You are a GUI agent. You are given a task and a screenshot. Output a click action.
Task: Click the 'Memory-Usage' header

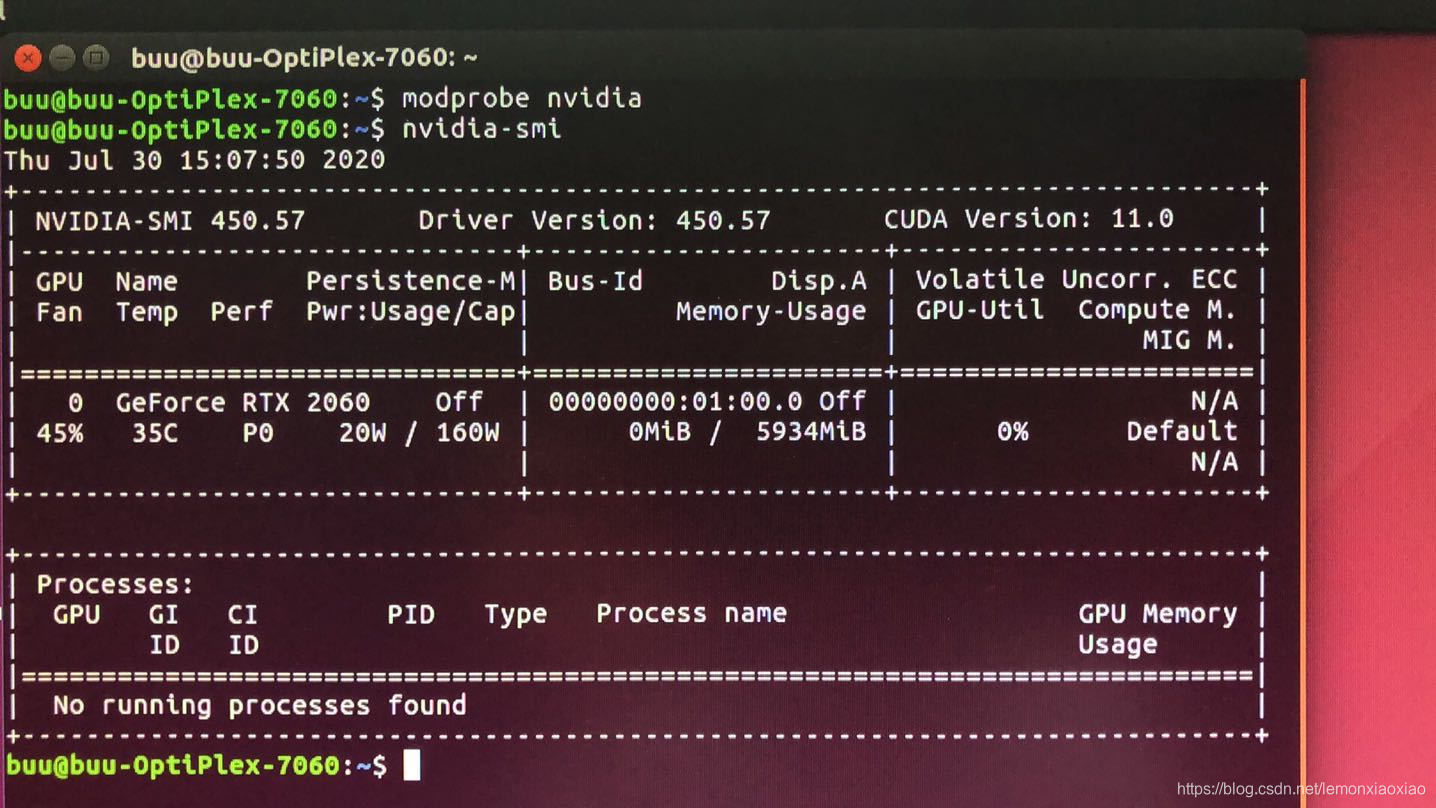771,312
